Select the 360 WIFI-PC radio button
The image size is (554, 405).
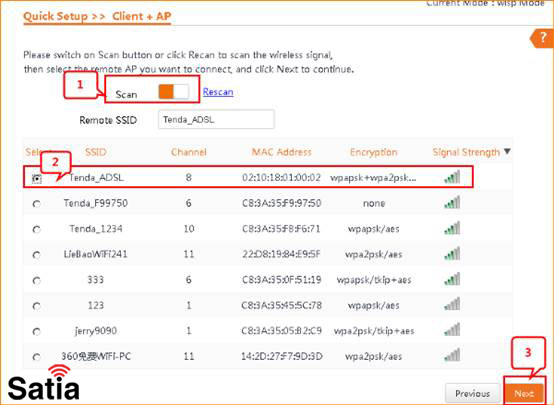[x=36, y=357]
